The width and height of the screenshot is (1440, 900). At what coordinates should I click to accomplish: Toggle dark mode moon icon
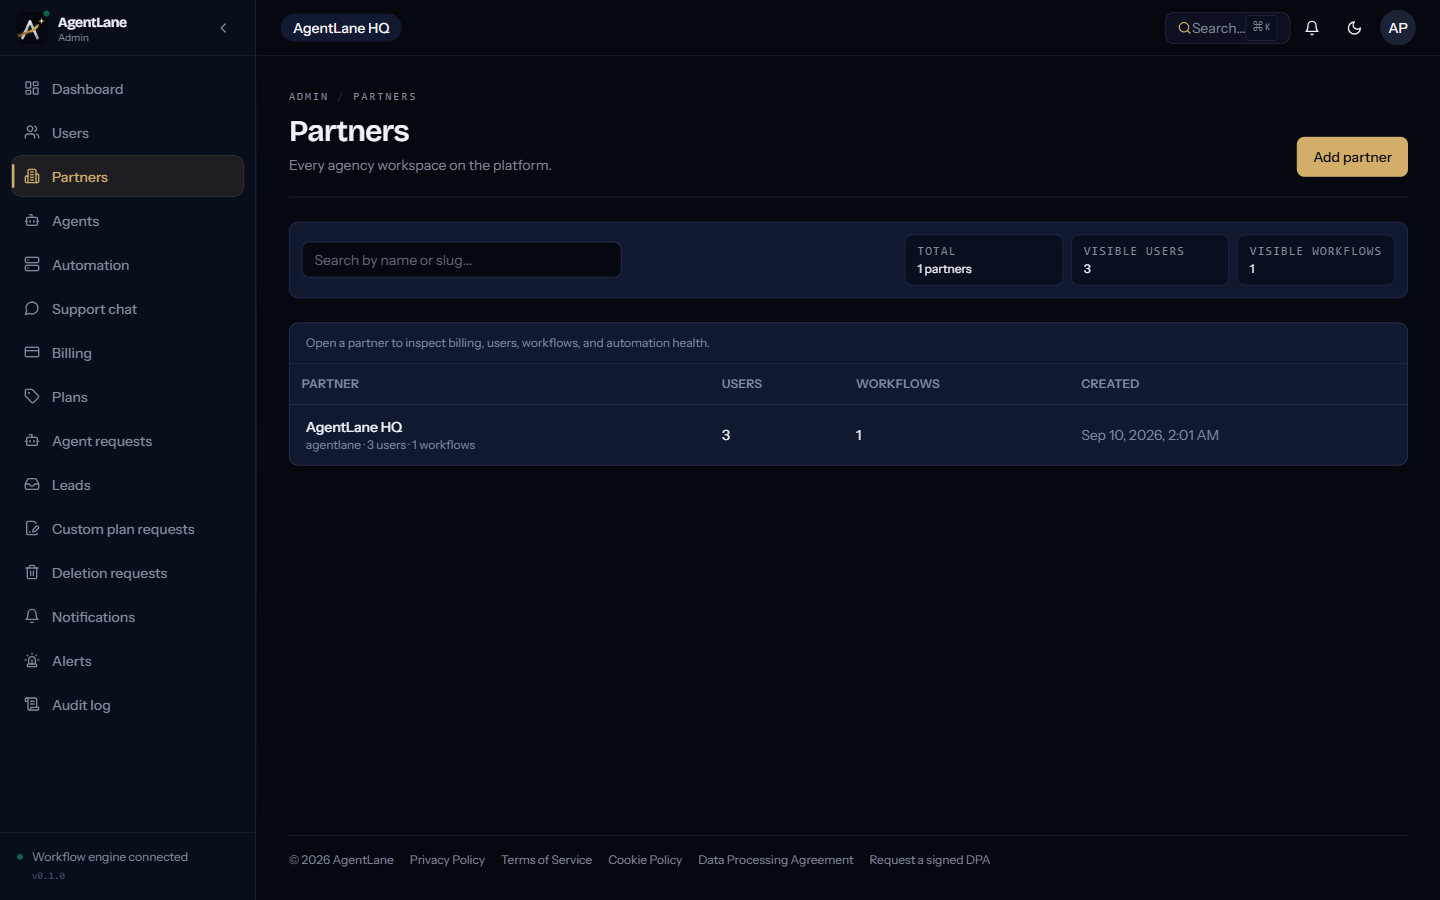[x=1354, y=28]
